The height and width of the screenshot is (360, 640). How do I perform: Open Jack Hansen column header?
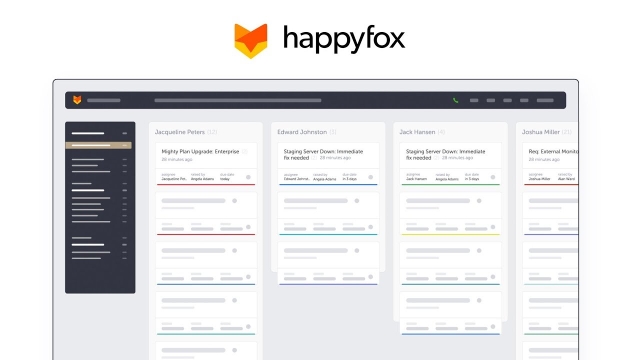point(417,132)
